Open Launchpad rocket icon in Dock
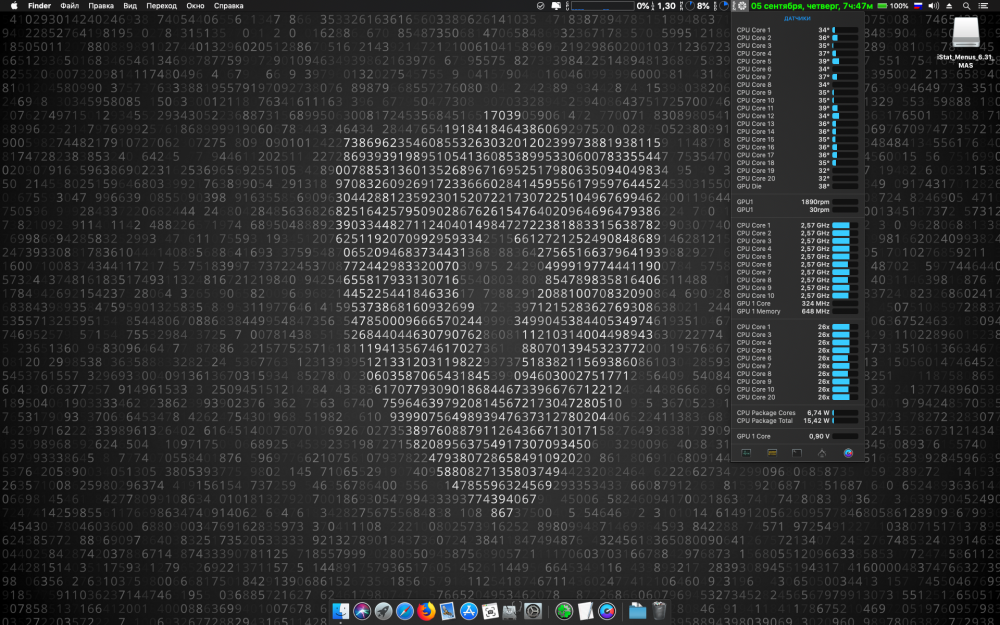This screenshot has height=625, width=1000. [383, 611]
